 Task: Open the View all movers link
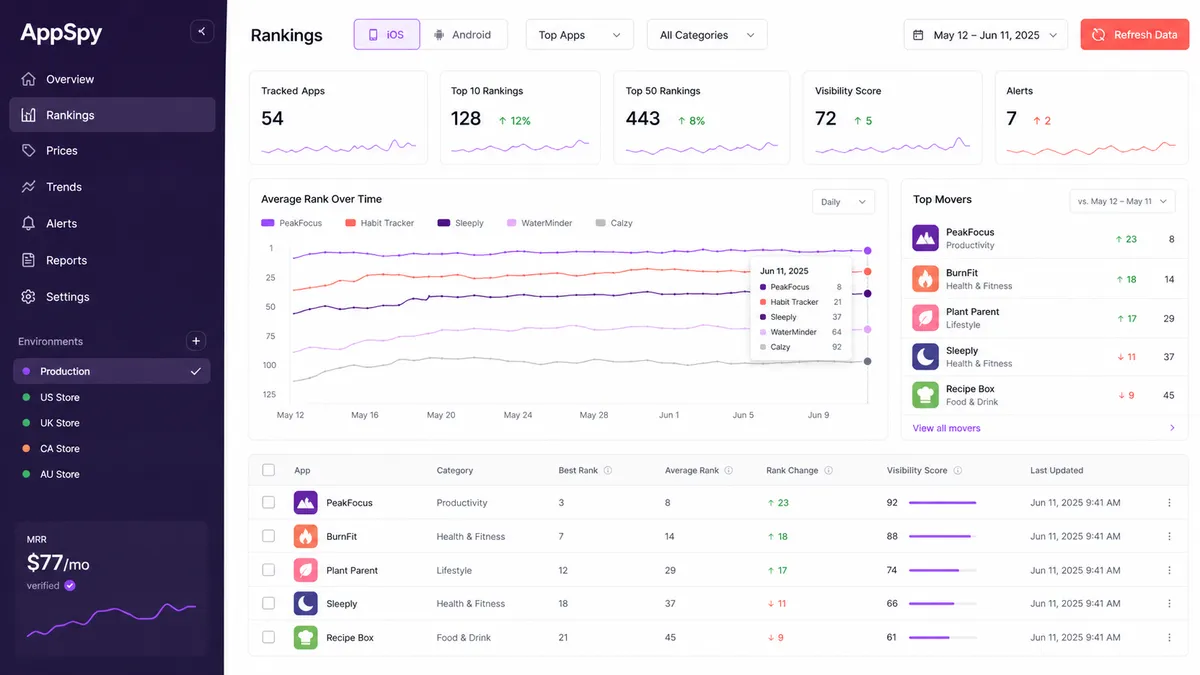(946, 428)
